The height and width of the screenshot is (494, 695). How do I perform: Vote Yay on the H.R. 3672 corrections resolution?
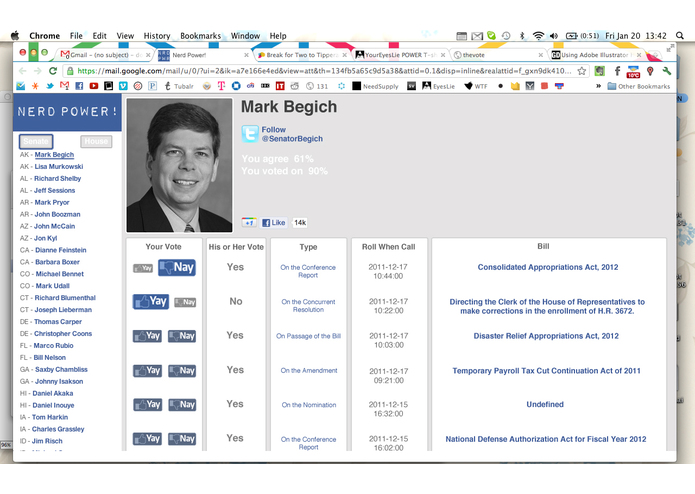pos(151,301)
